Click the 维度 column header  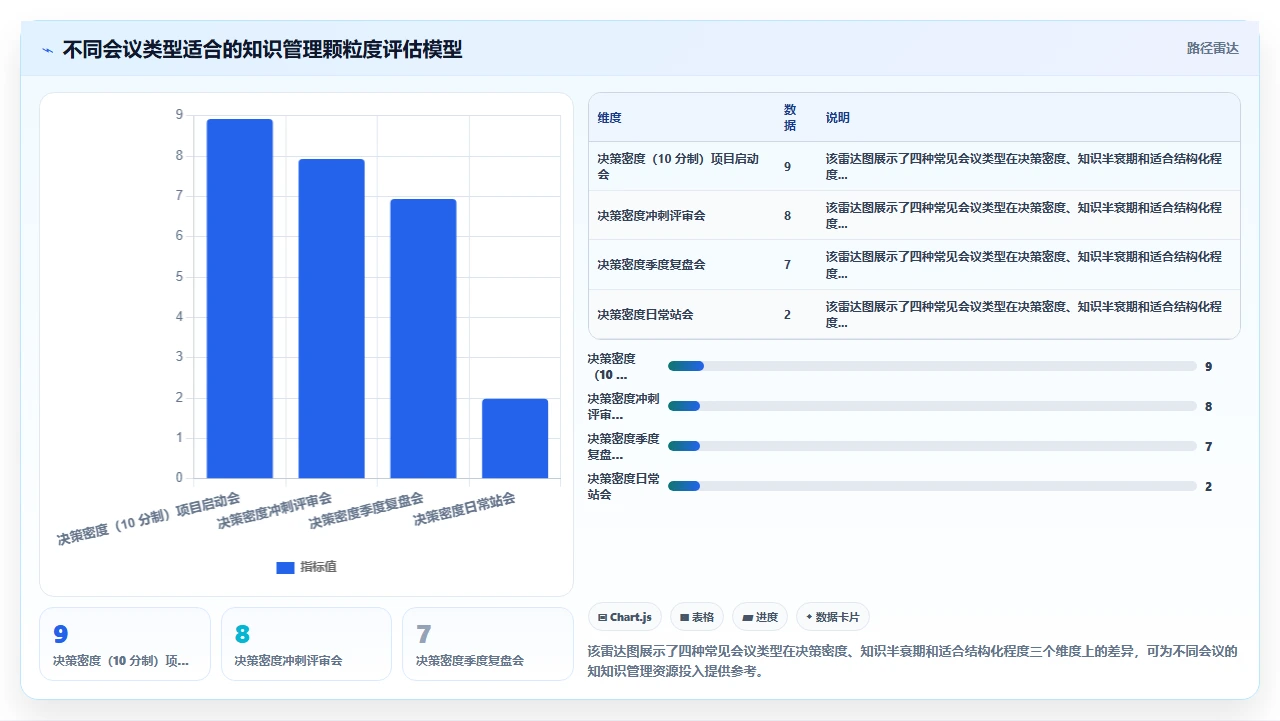(x=609, y=118)
